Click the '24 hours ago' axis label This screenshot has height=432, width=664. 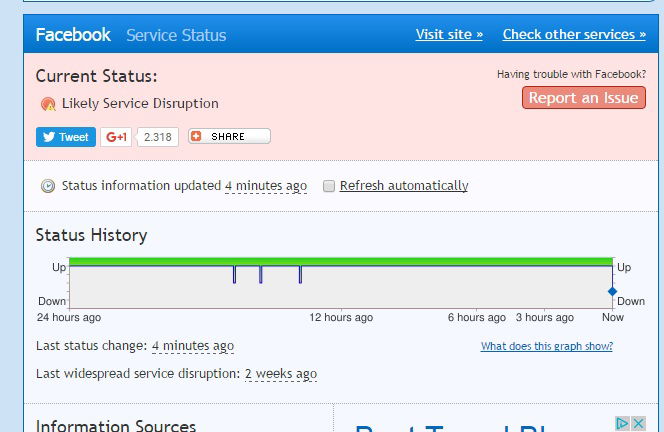coord(69,317)
